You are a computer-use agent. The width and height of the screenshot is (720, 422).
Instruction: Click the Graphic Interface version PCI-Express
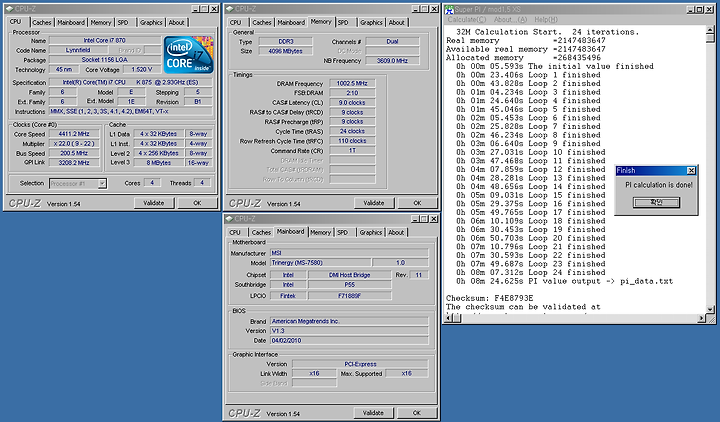[360, 364]
